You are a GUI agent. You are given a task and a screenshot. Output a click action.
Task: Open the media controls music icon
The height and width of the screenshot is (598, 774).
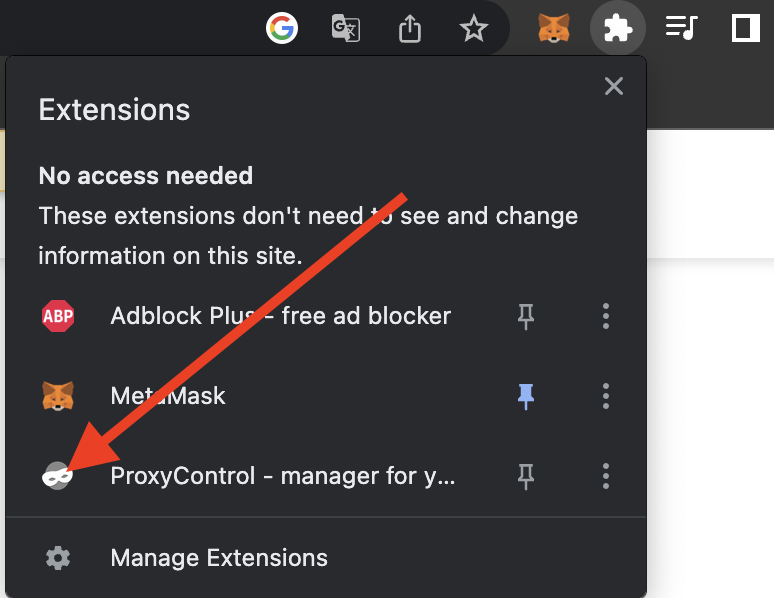(x=682, y=27)
